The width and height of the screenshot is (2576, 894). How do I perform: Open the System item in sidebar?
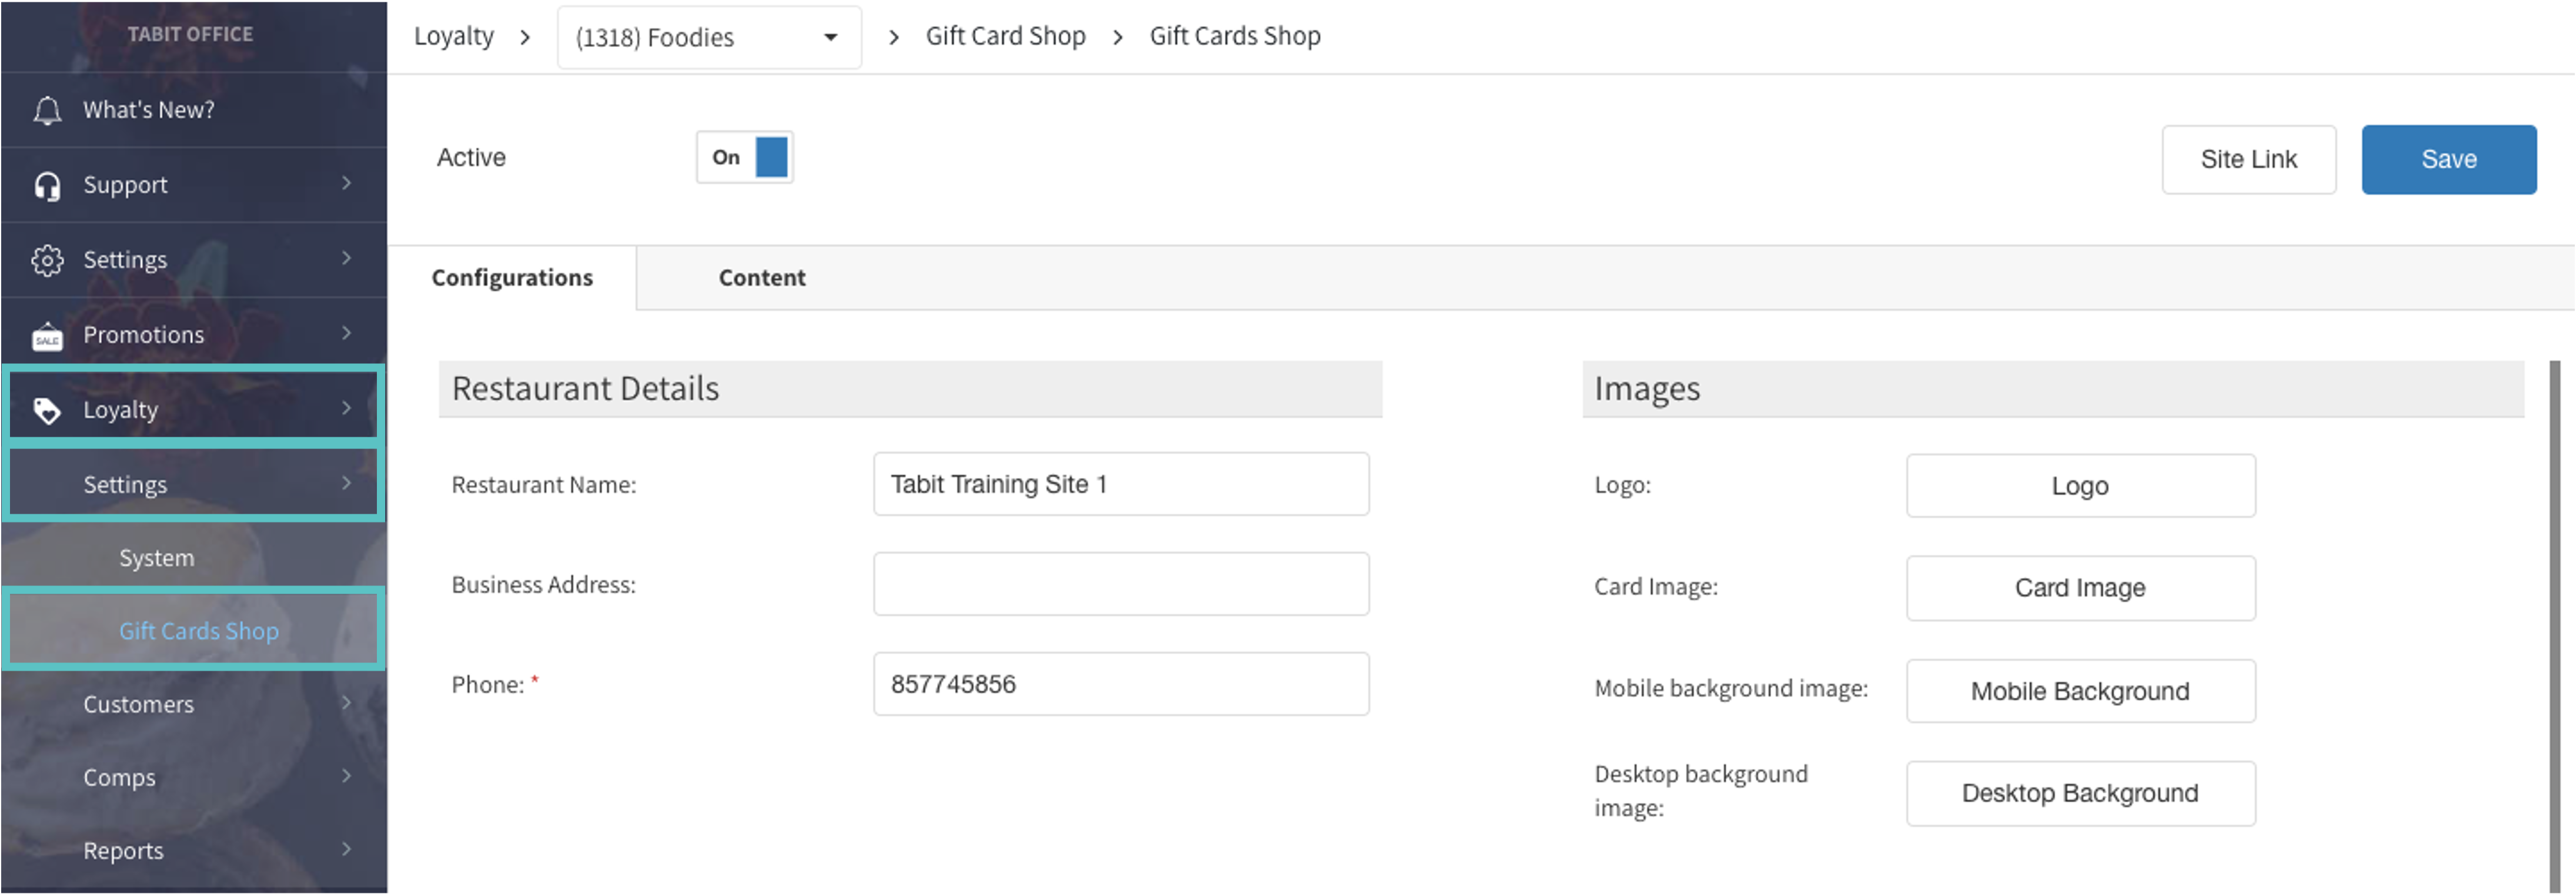[157, 558]
